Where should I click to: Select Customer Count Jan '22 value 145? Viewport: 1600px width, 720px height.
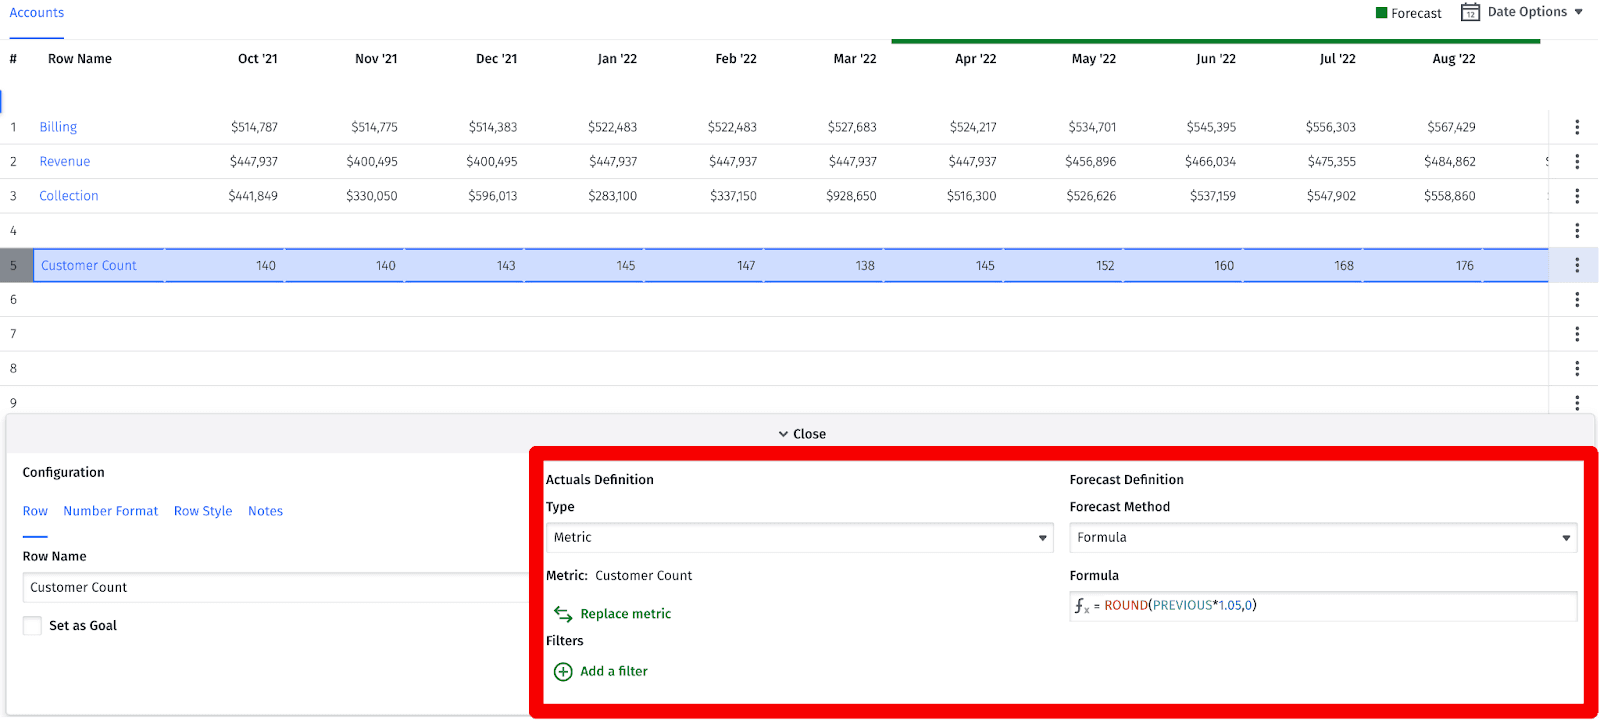point(626,265)
